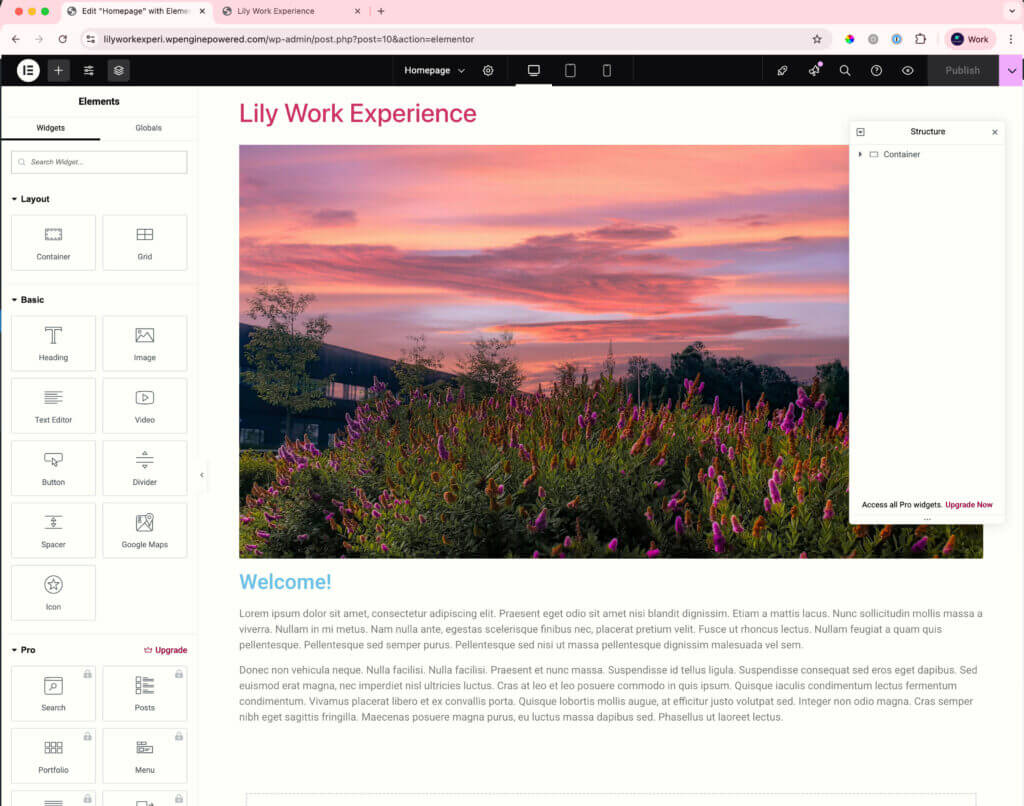Select the Icon widget

[x=54, y=593]
